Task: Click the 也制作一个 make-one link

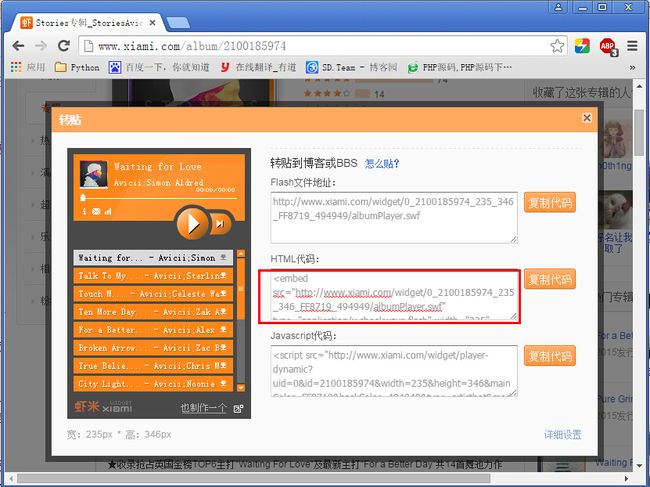Action: tap(203, 408)
